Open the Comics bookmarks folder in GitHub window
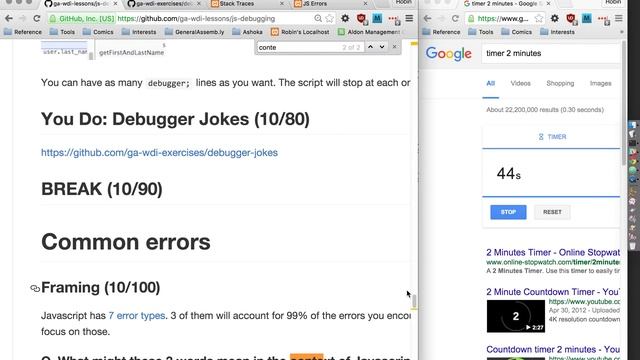 tap(98, 32)
